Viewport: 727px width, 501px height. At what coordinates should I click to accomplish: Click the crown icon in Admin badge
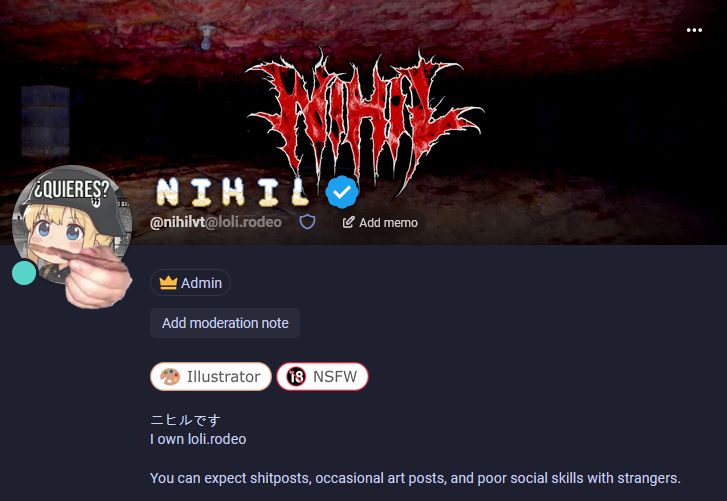click(x=168, y=283)
